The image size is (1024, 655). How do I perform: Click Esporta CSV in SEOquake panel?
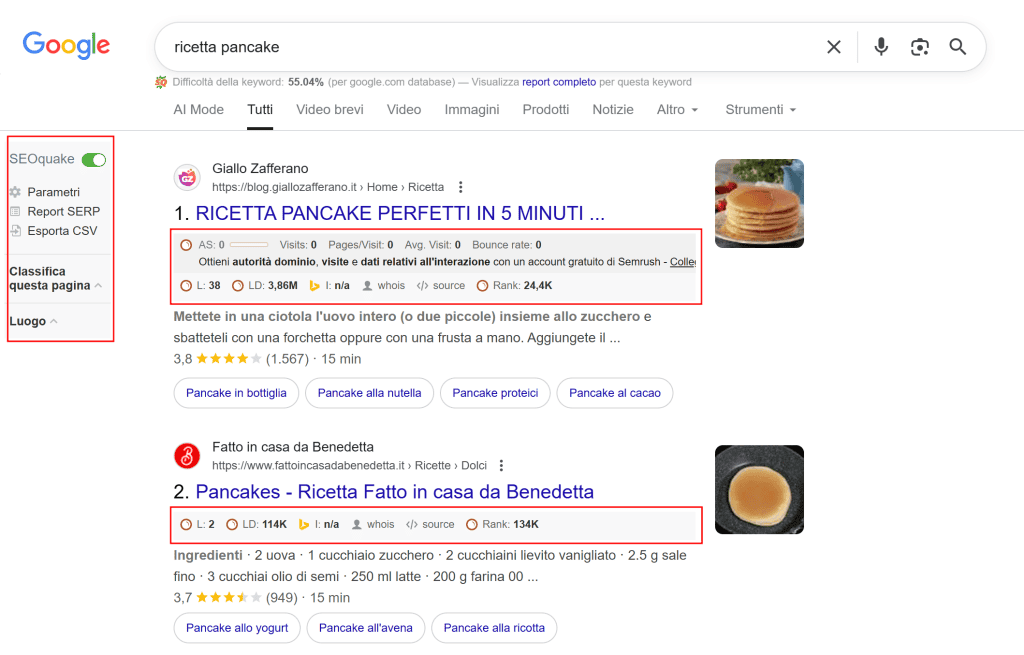pyautogui.click(x=62, y=231)
